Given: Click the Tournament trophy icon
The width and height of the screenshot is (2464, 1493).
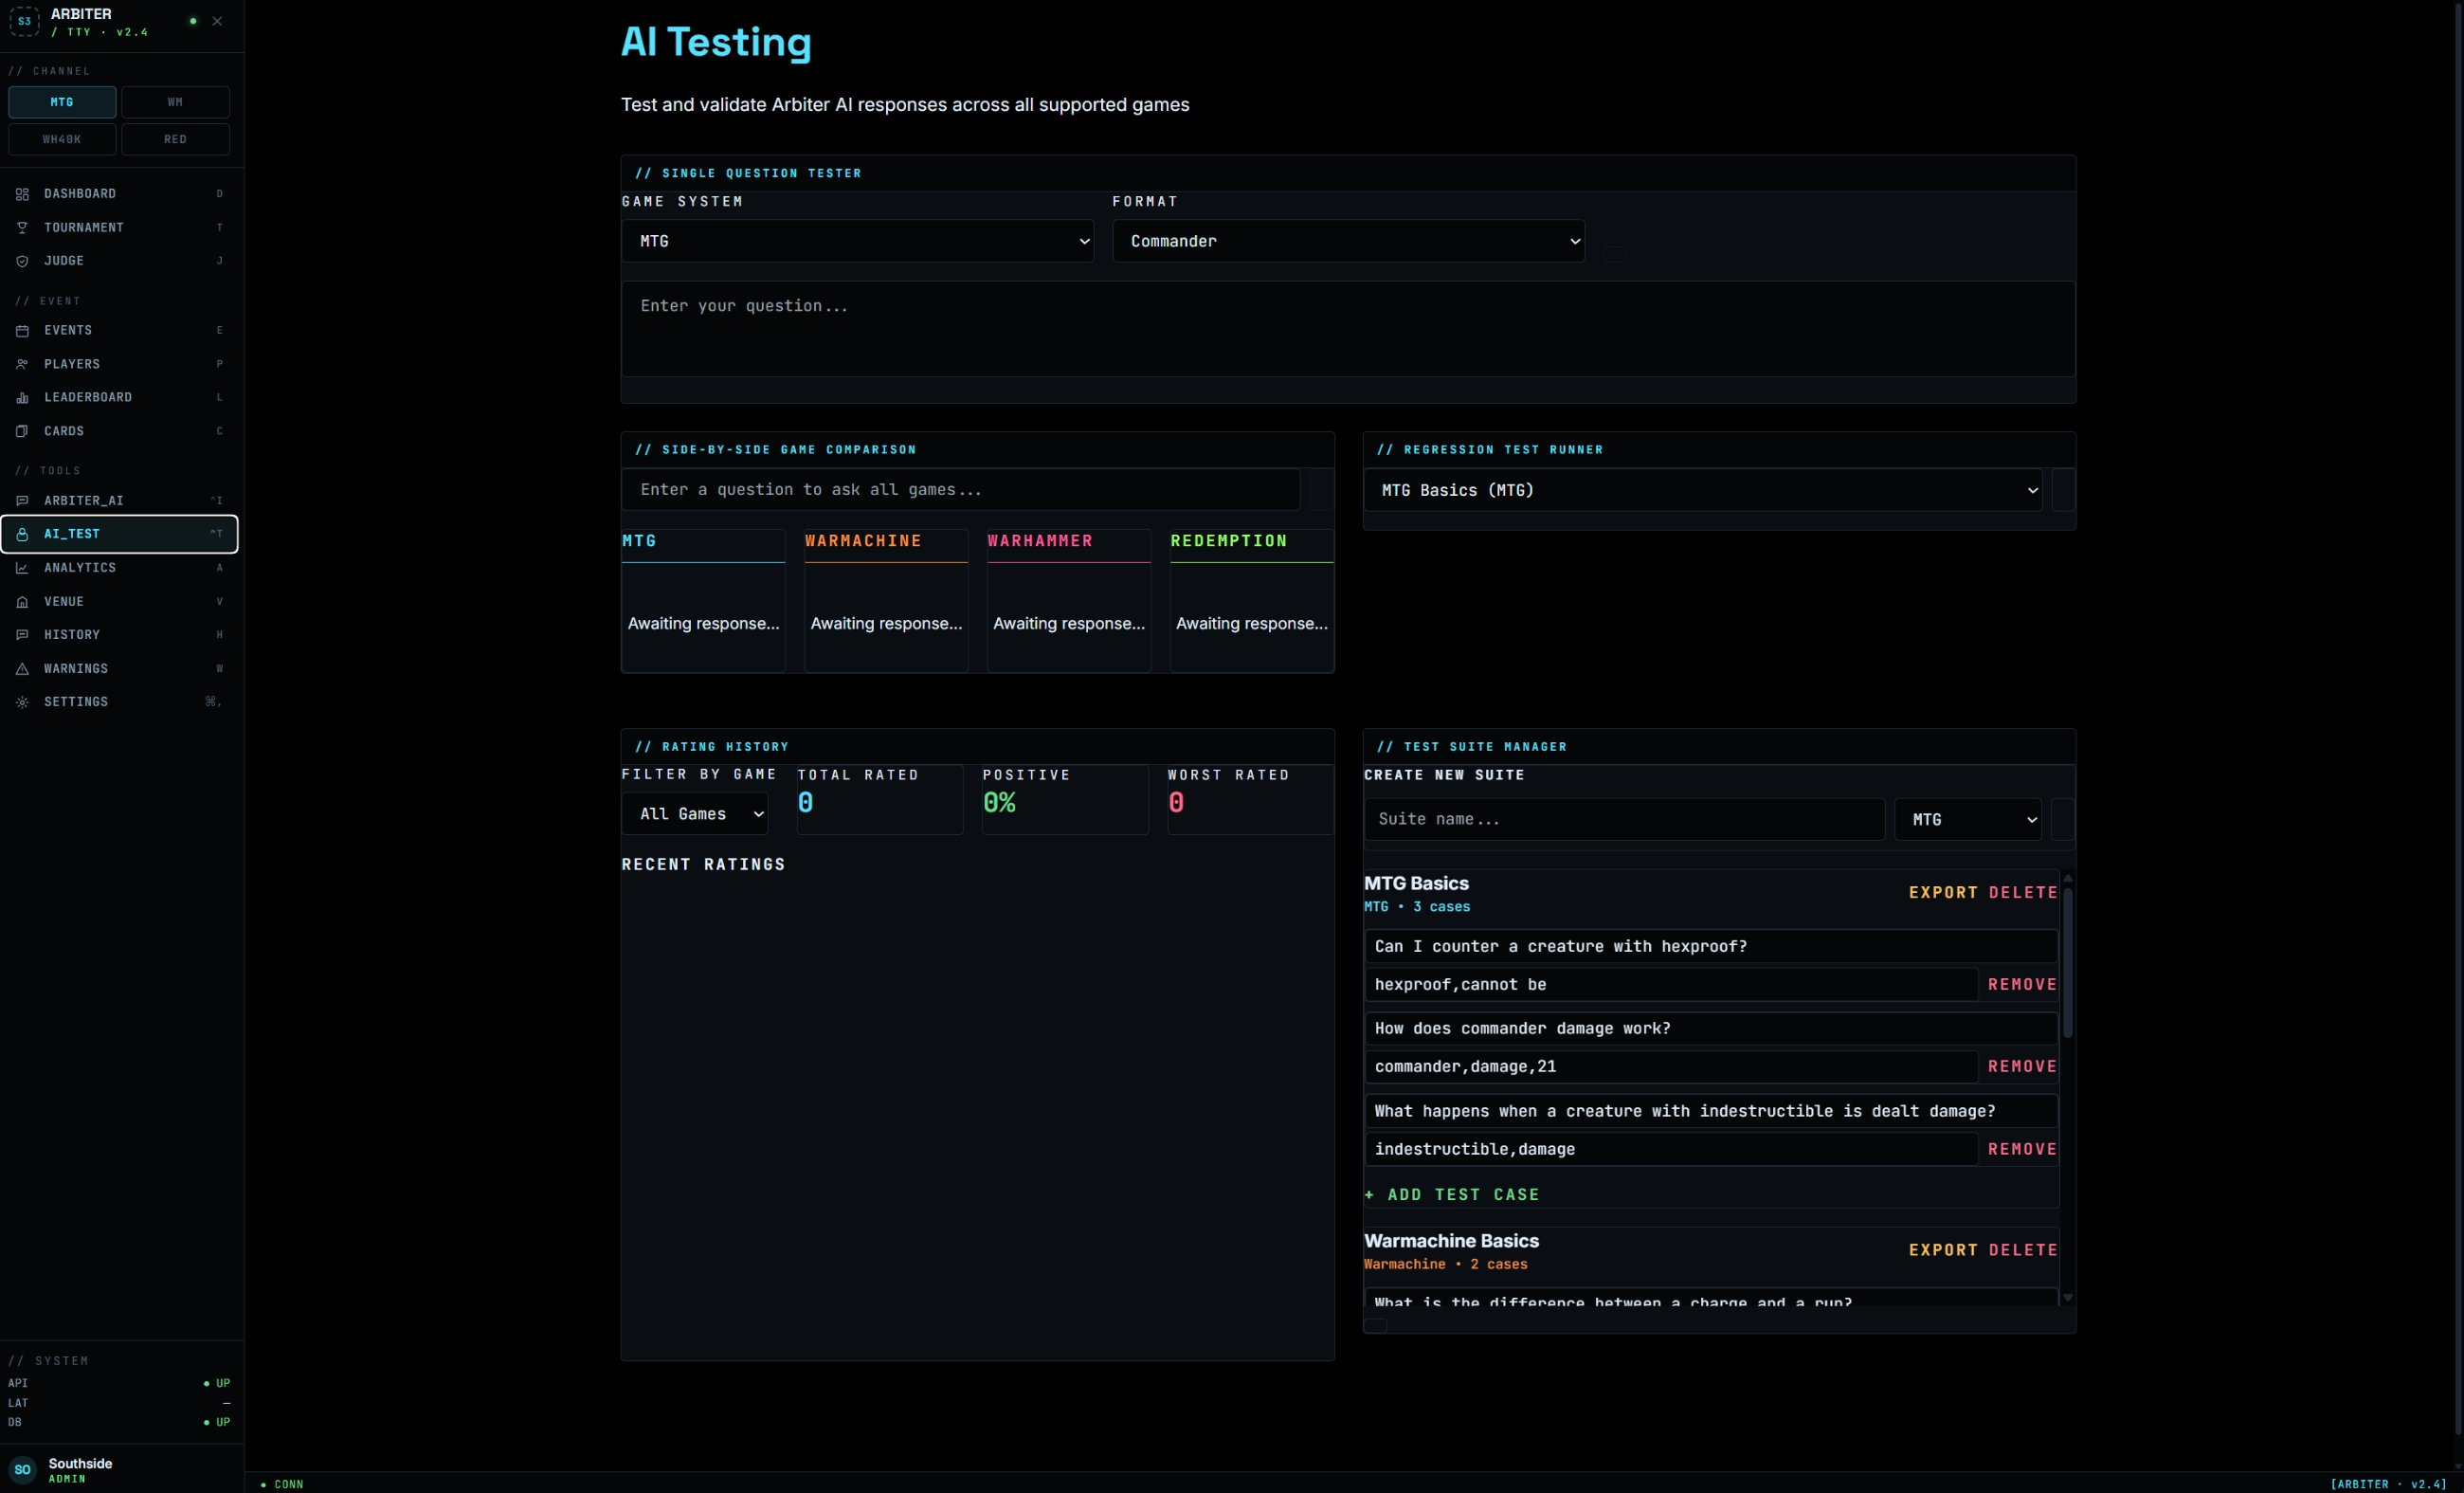Looking at the screenshot, I should click(x=22, y=228).
